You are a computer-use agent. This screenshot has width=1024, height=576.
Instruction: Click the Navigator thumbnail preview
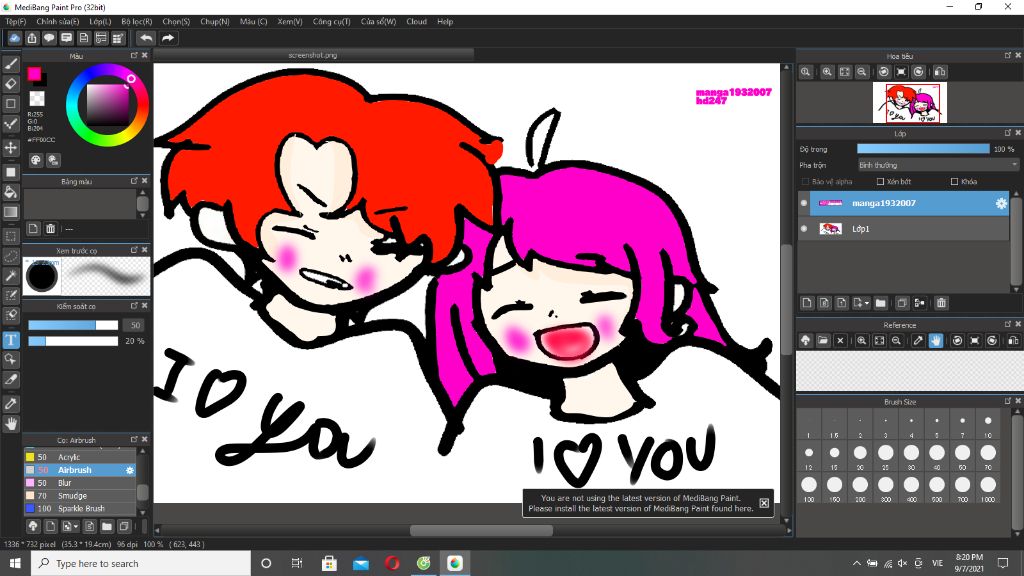[x=910, y=103]
